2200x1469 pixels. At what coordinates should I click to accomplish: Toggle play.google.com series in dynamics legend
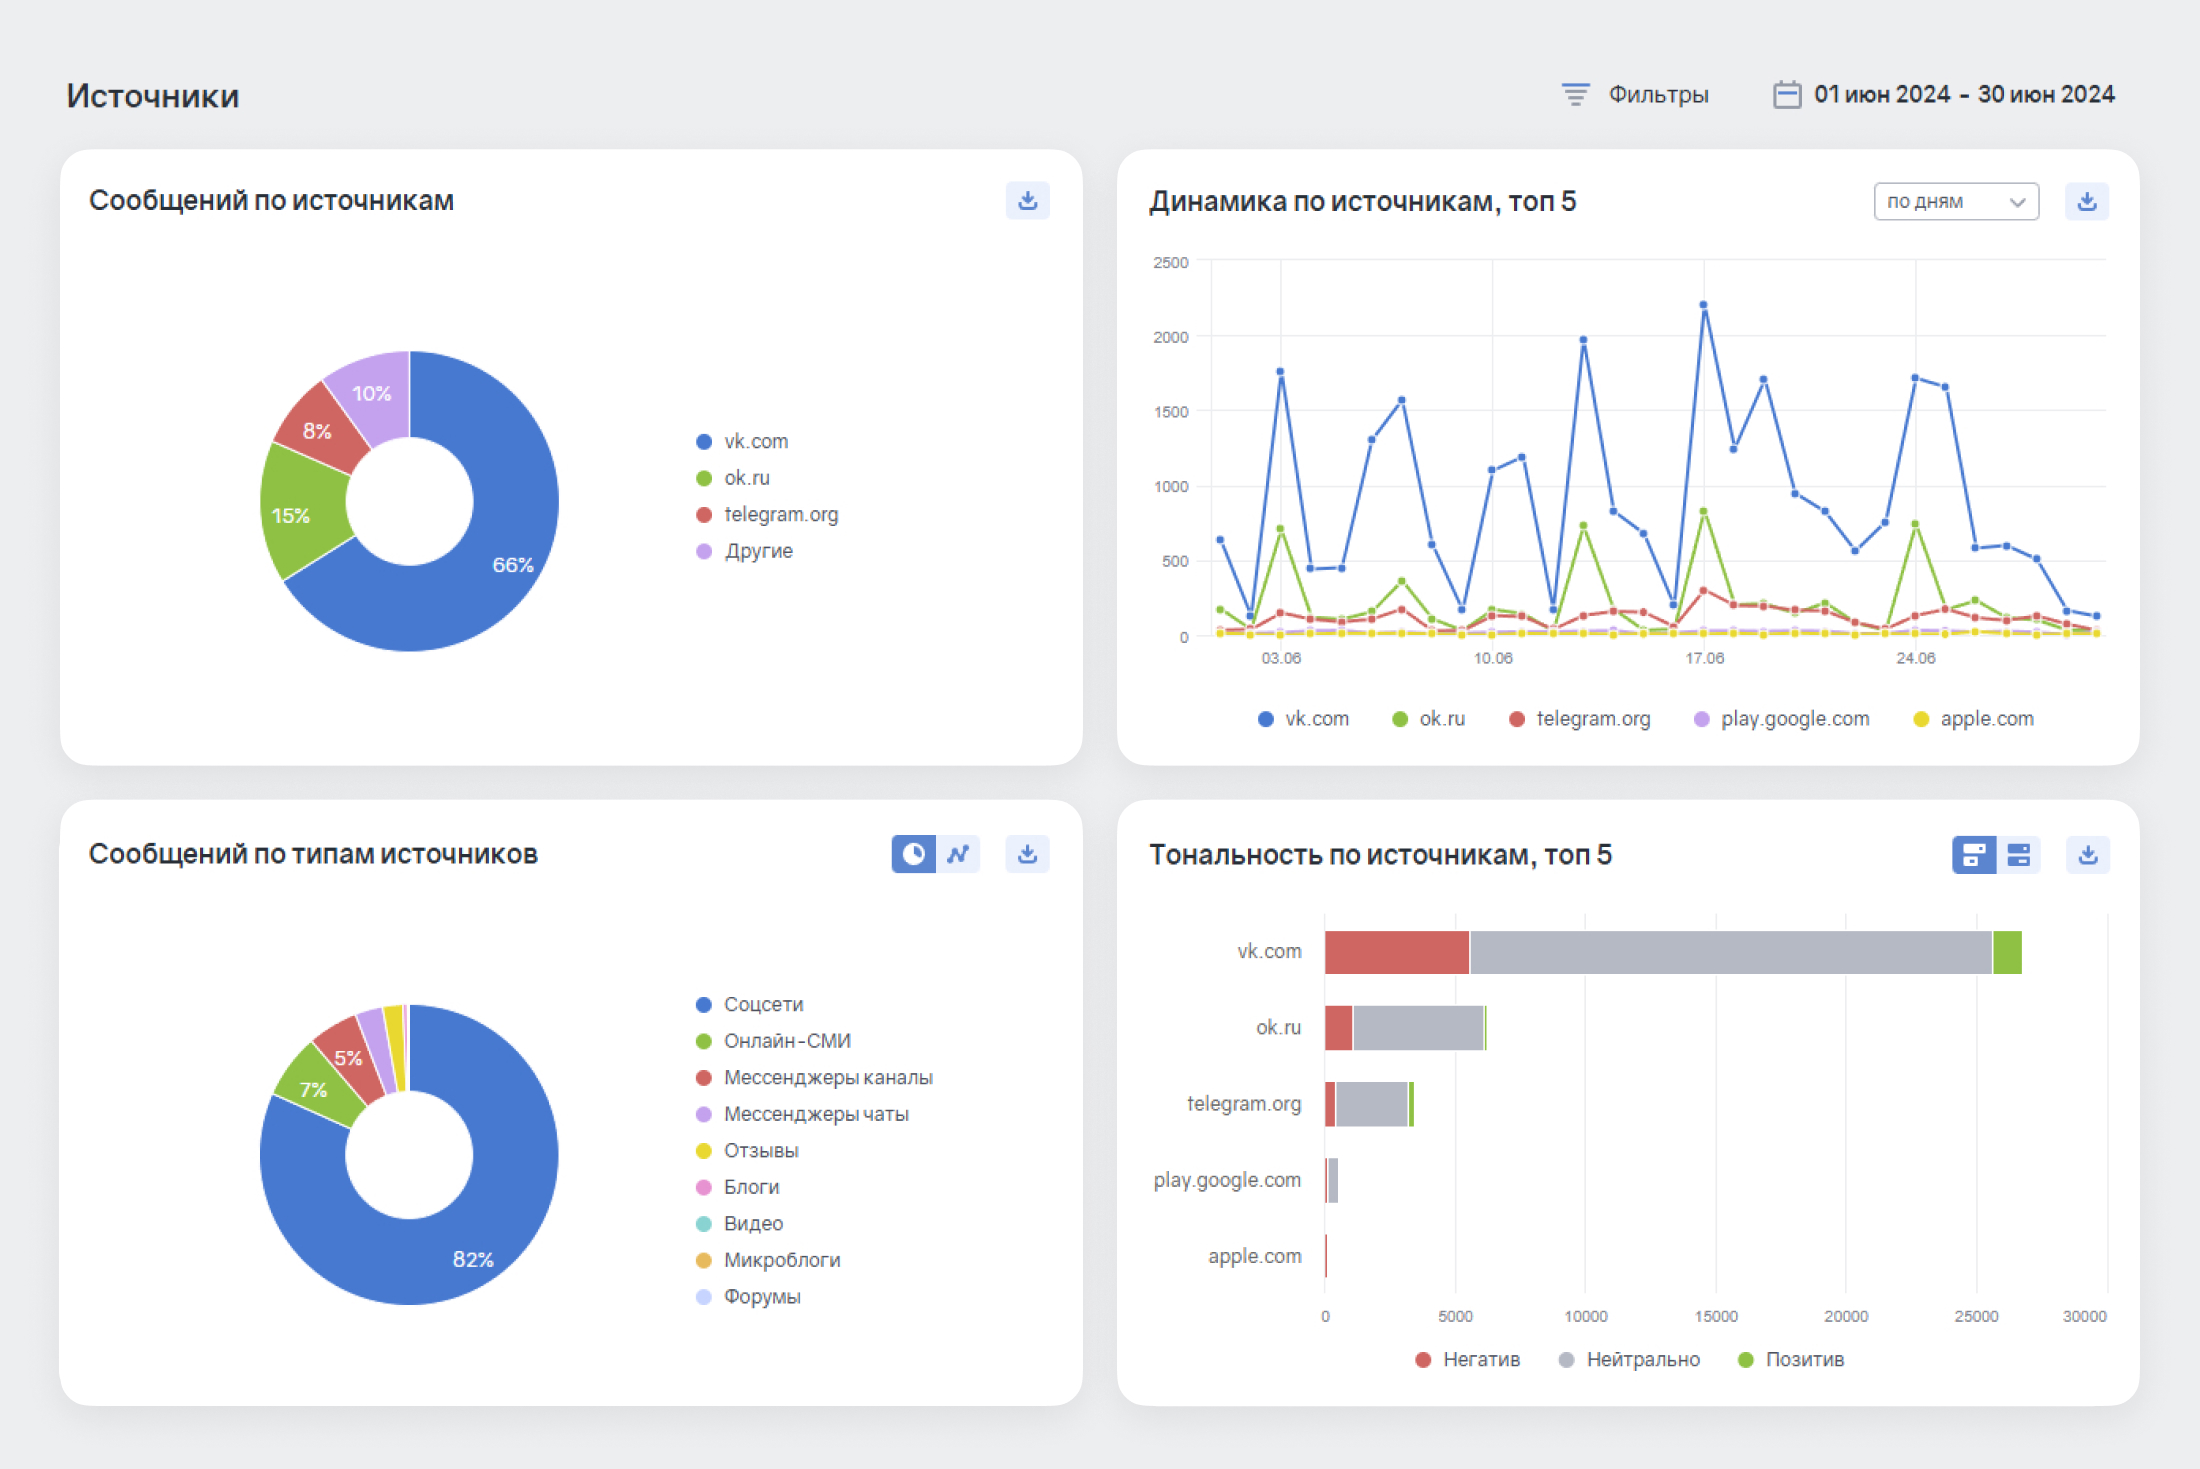1781,719
